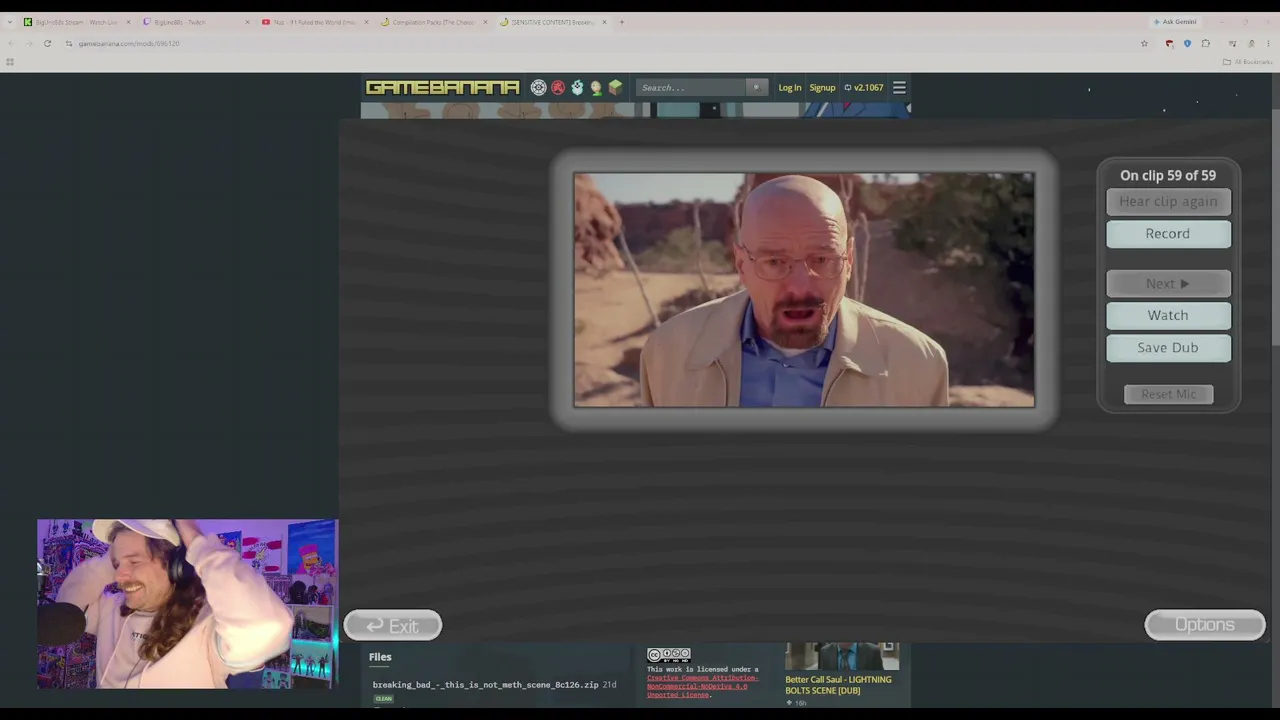
Task: Focus the GameBanana search field
Action: 693,88
